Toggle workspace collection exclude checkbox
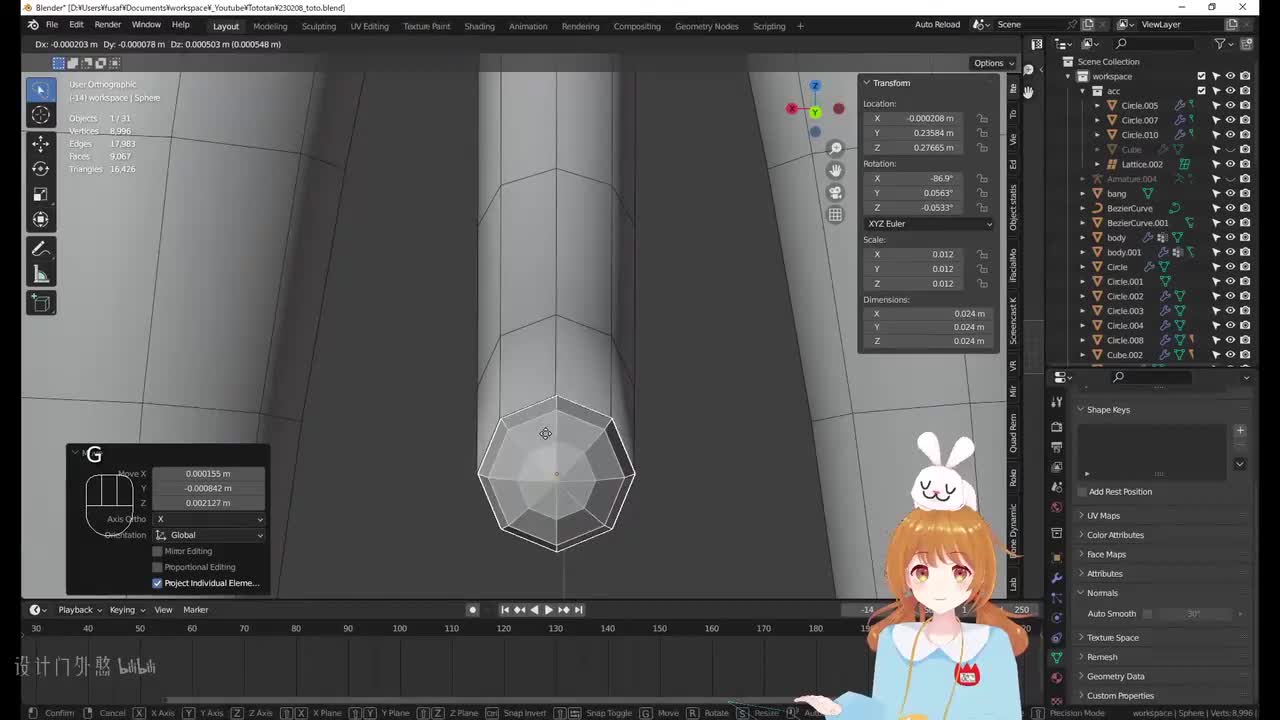This screenshot has height=720, width=1280. 1202,76
